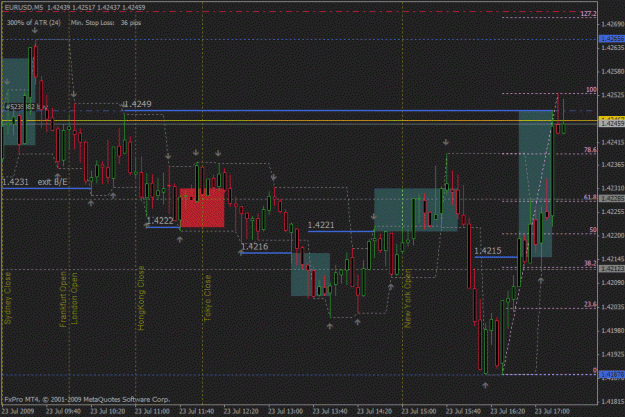Select the HongKong Close session label
Image resolution: width=625 pixels, height=417 pixels.
click(141, 298)
